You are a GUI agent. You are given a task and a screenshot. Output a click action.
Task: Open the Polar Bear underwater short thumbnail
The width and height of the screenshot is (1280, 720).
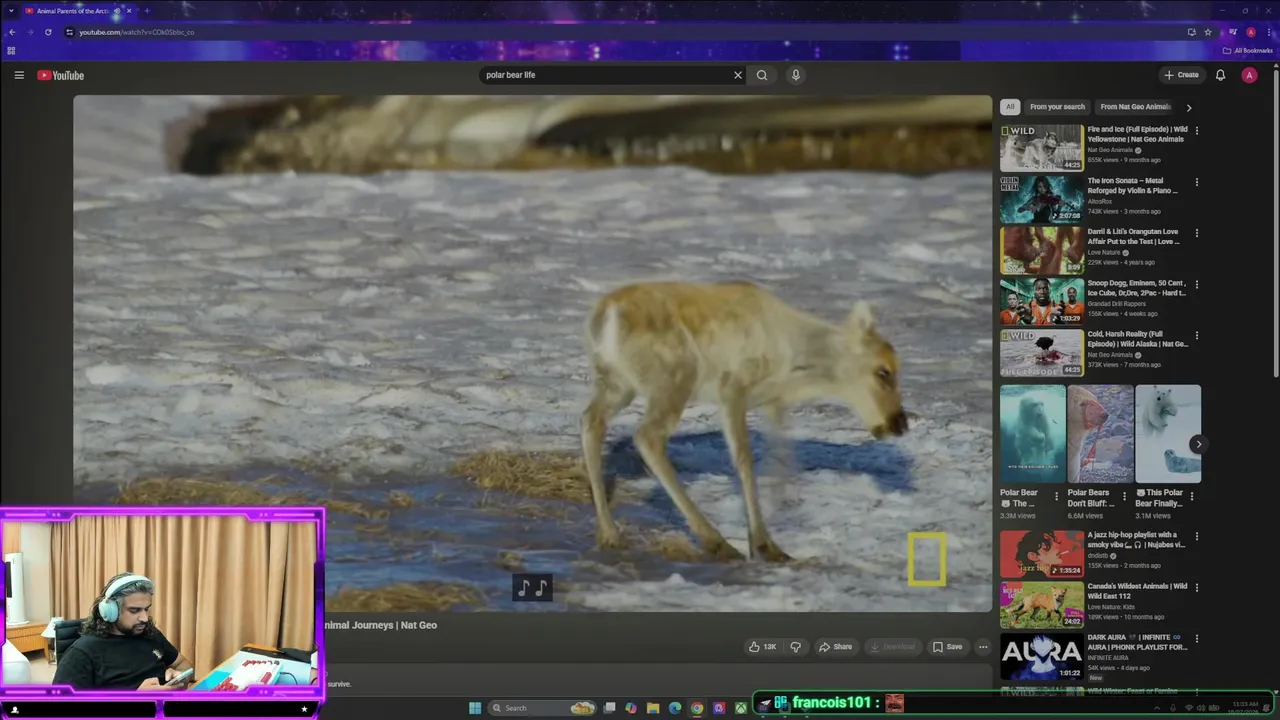coord(1032,434)
